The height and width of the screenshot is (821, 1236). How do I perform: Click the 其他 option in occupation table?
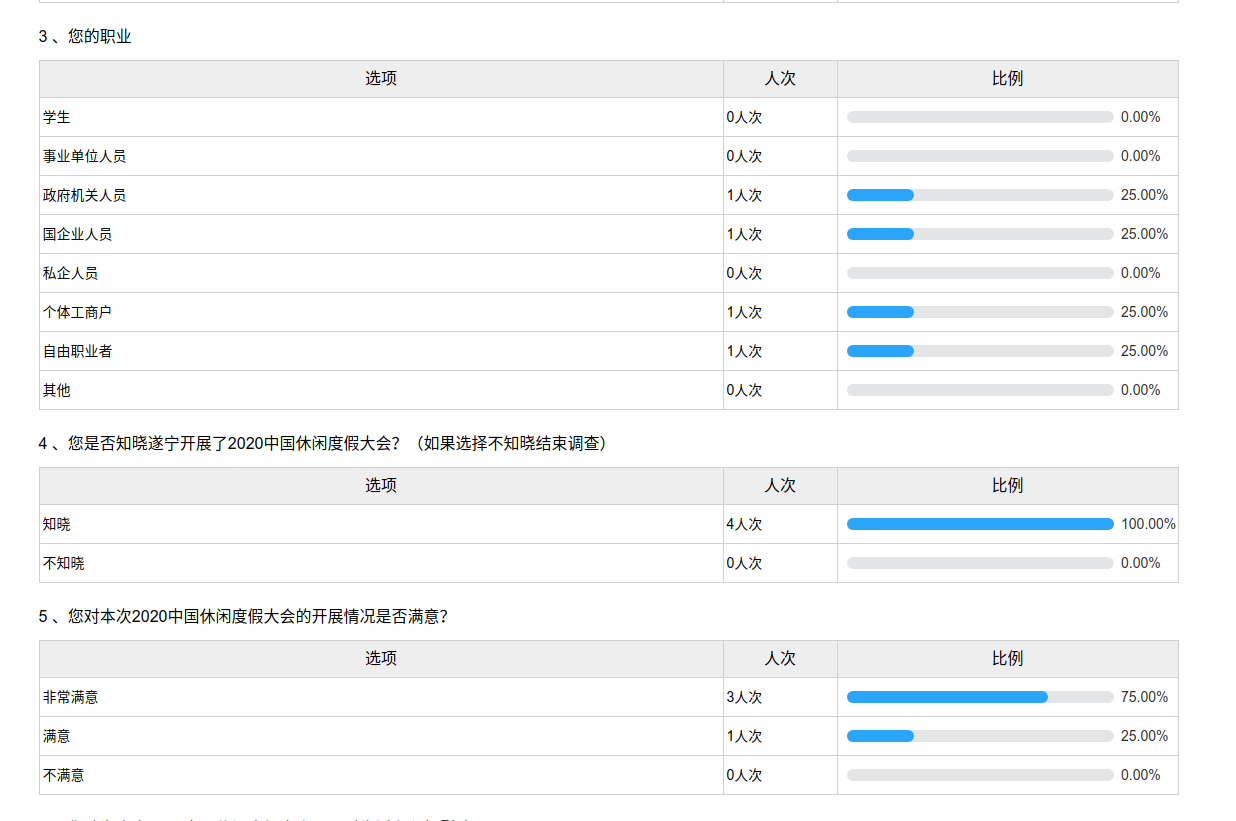[57, 390]
